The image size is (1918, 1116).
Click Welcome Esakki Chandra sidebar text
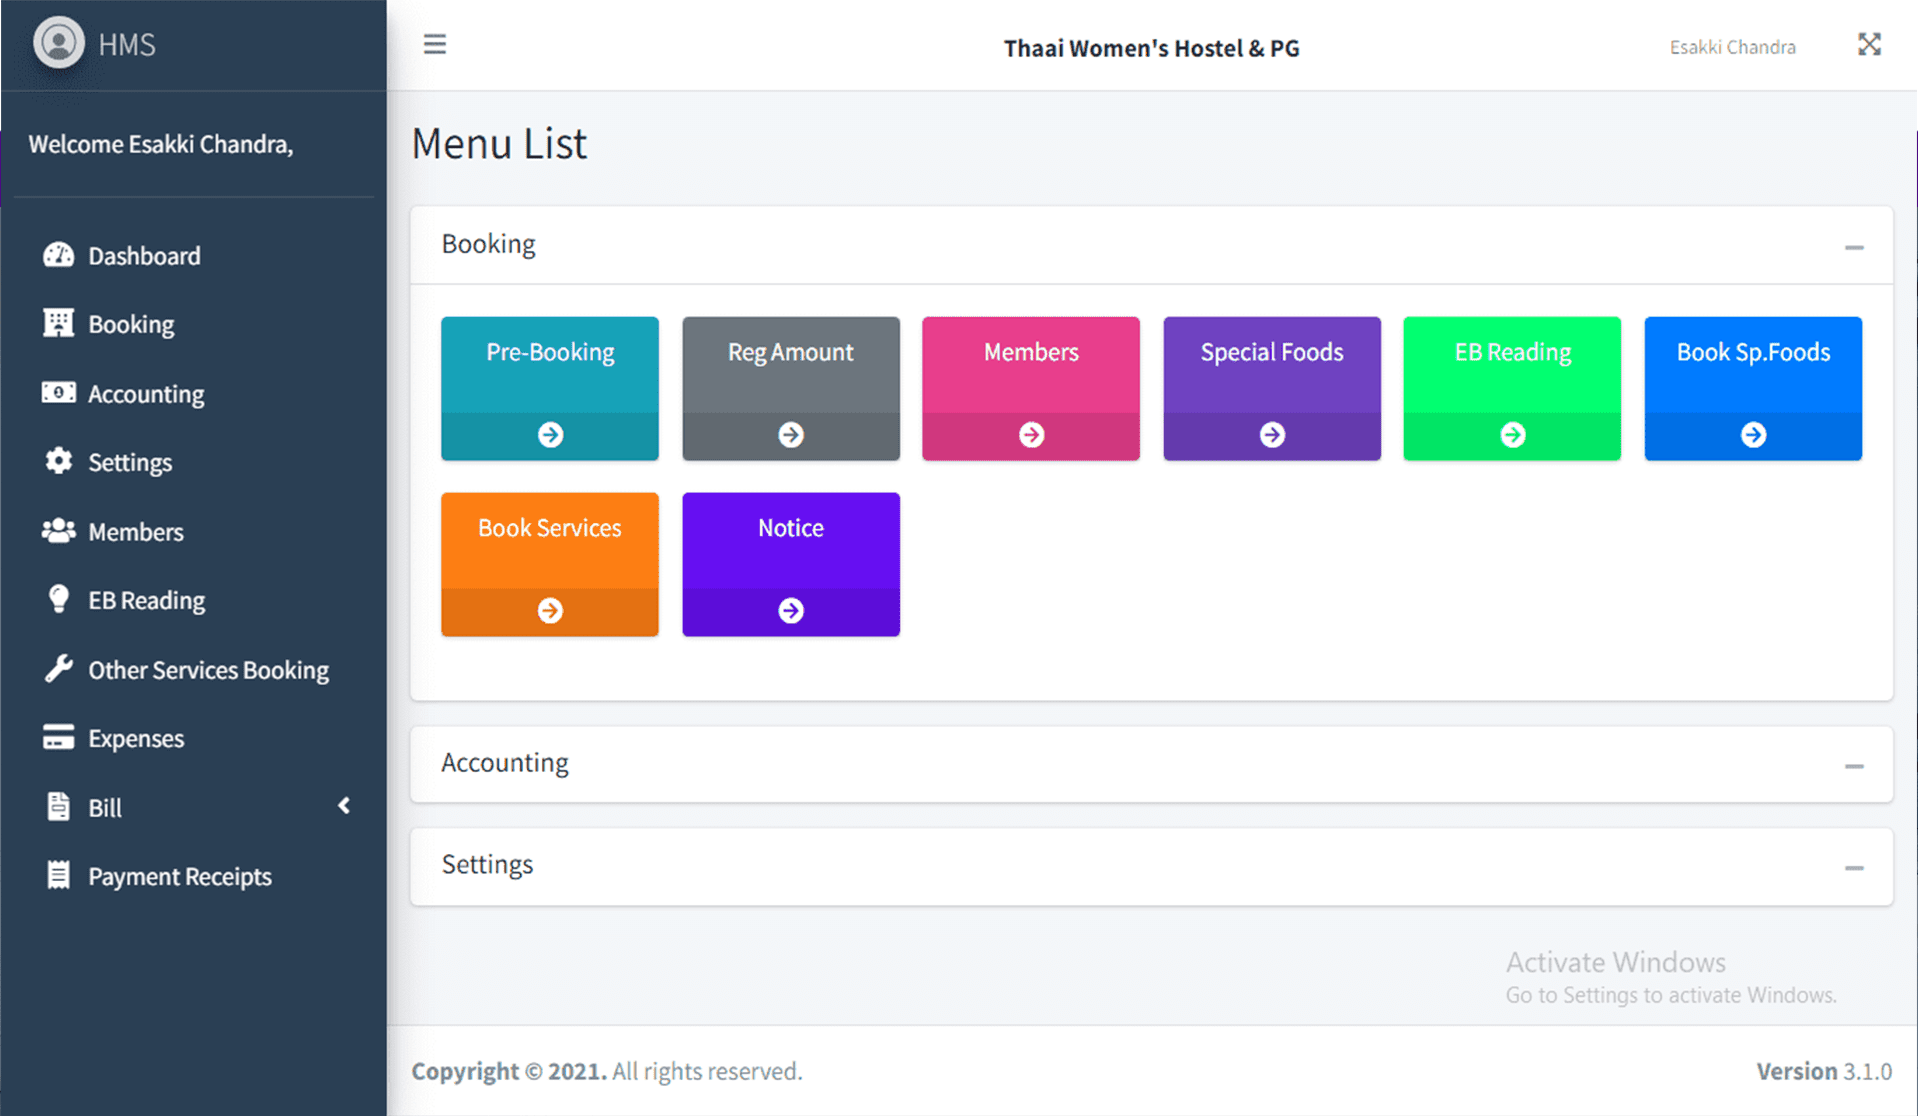point(160,144)
